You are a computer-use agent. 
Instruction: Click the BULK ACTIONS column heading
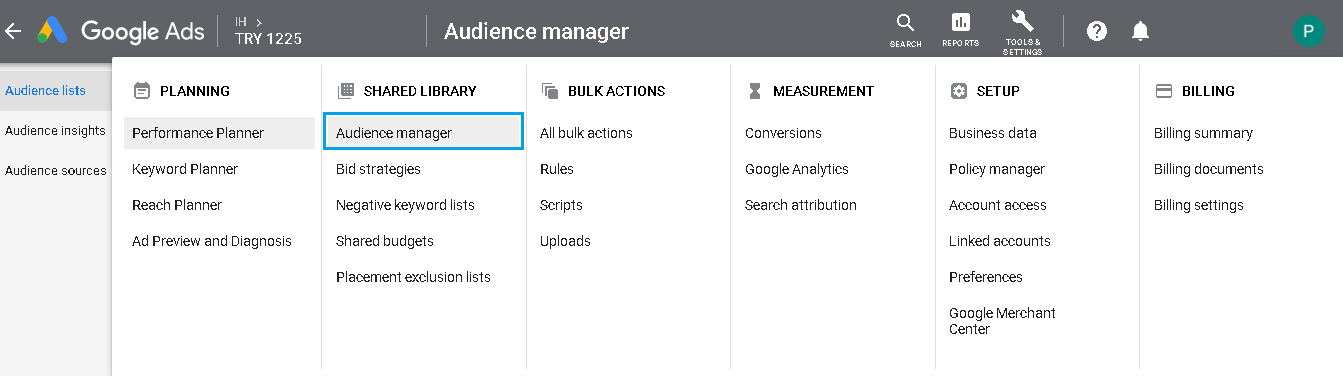(x=617, y=91)
